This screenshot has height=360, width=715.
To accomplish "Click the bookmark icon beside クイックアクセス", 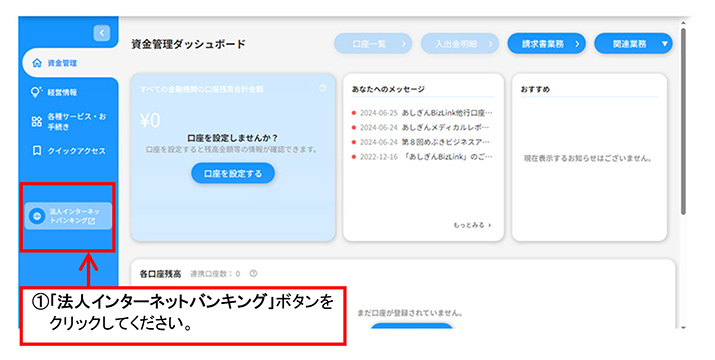I will pyautogui.click(x=37, y=151).
